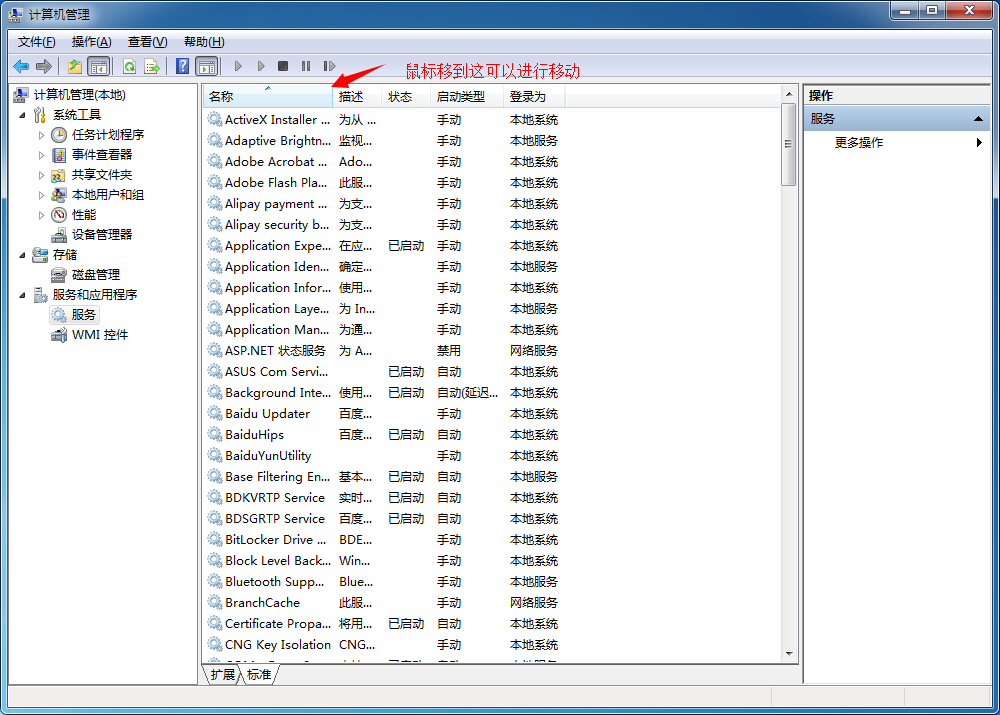Open the 操作(A) menu
Screen dimensions: 1000x715
(x=91, y=42)
